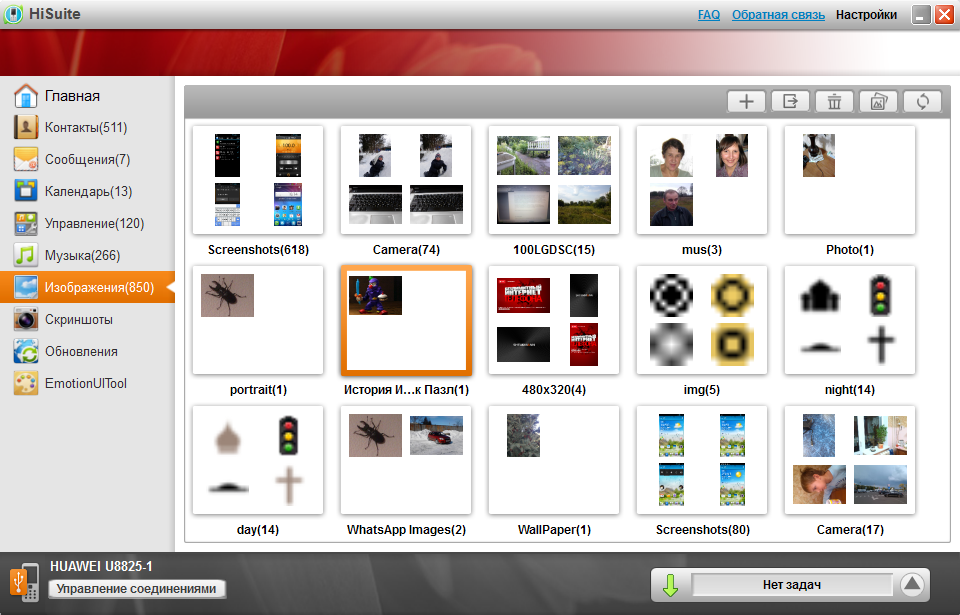Select the Photo(1) album
The image size is (960, 615).
(x=850, y=180)
